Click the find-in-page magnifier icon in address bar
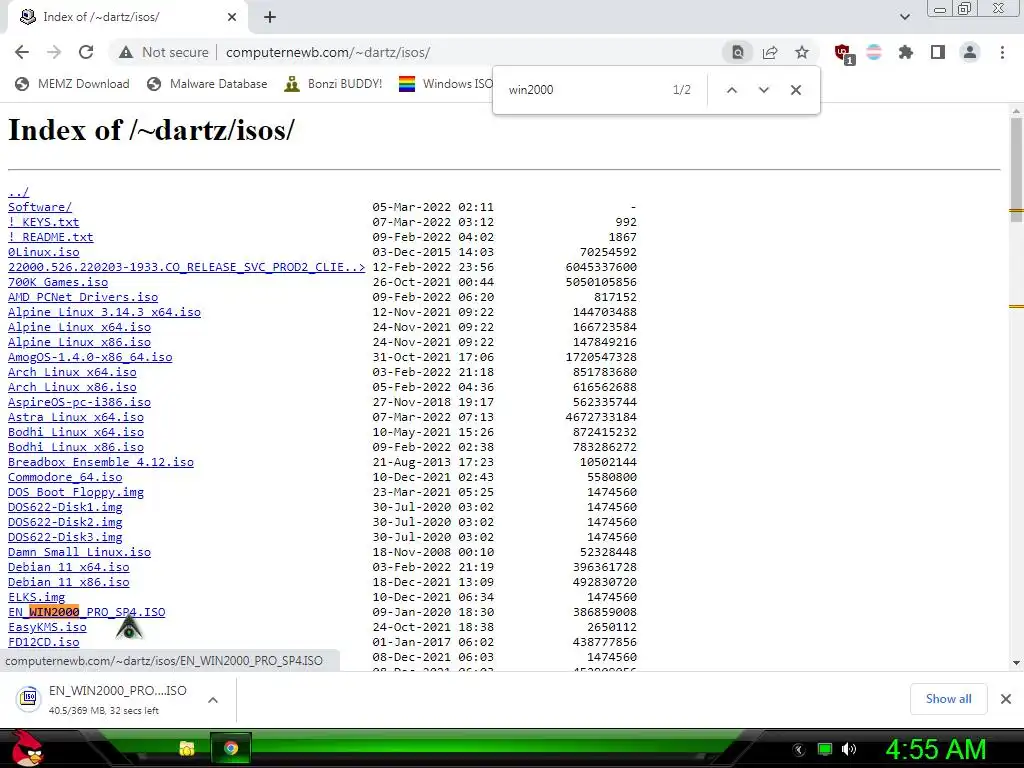Viewport: 1024px width, 768px height. (x=738, y=52)
